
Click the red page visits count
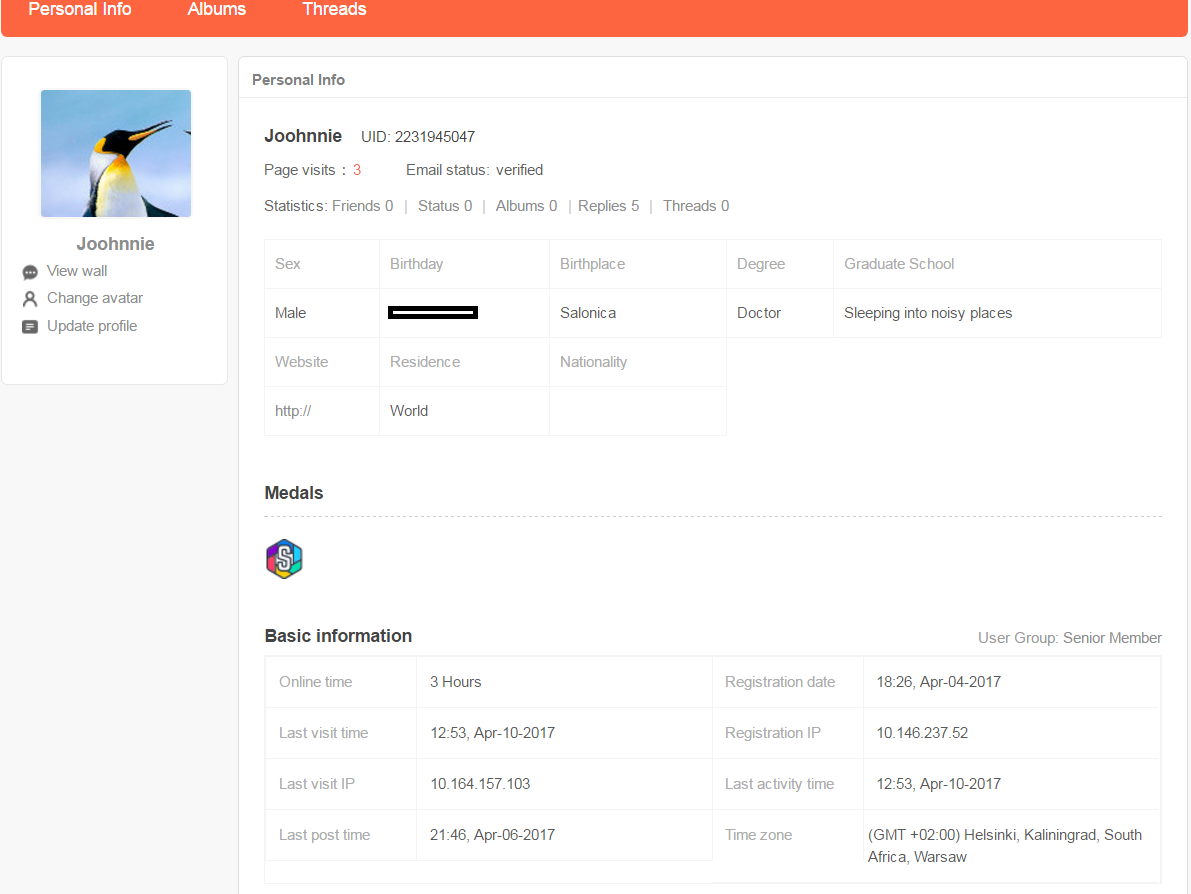pos(357,170)
